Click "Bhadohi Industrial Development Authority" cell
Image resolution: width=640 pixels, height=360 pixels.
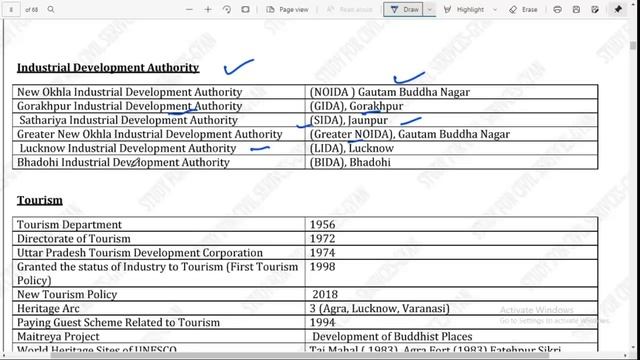(x=158, y=162)
